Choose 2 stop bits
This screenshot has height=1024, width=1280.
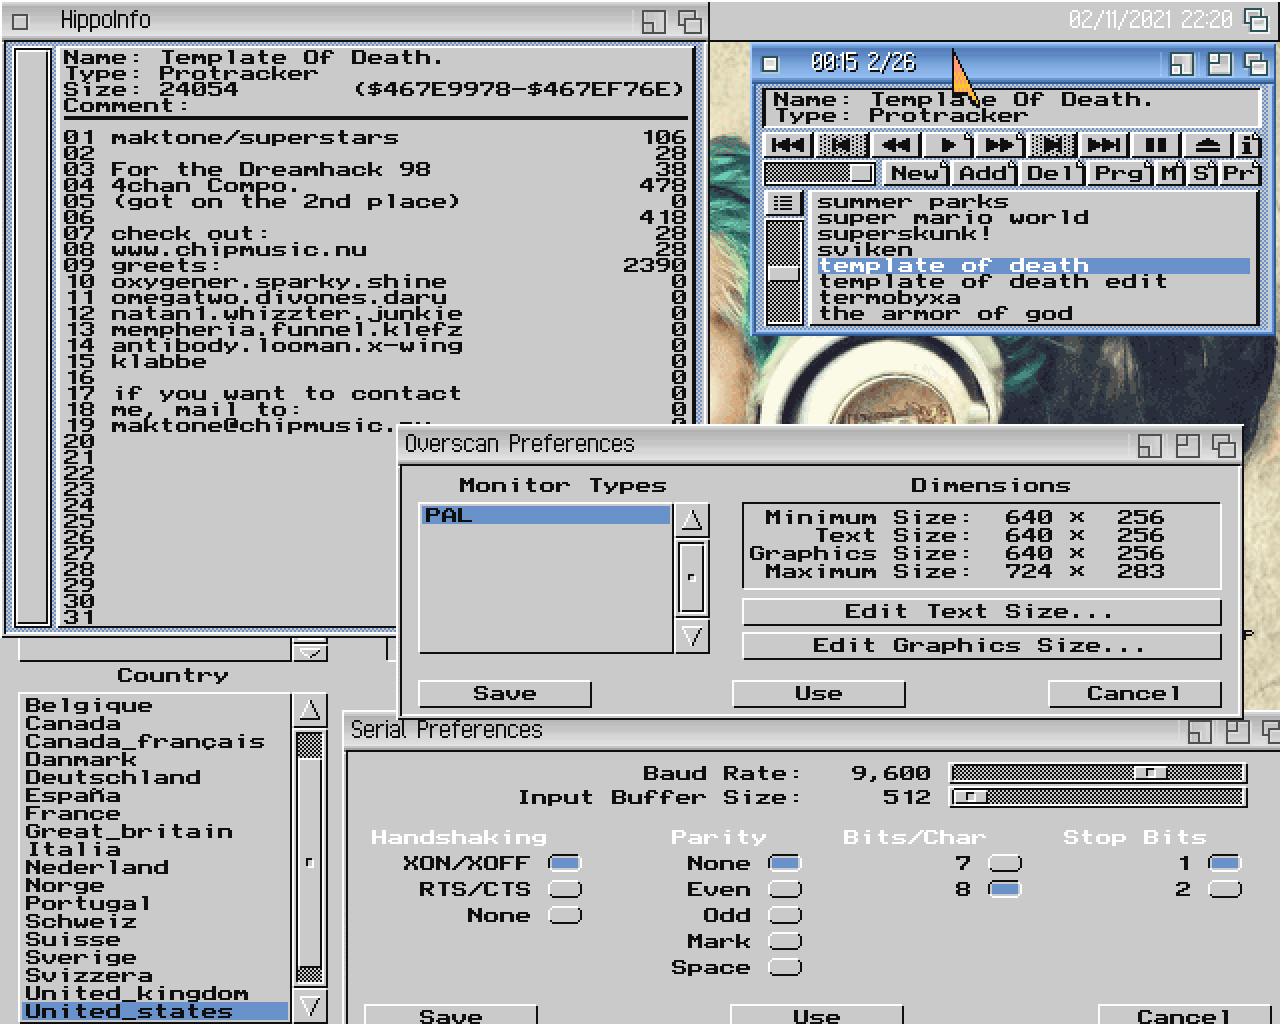1225,889
